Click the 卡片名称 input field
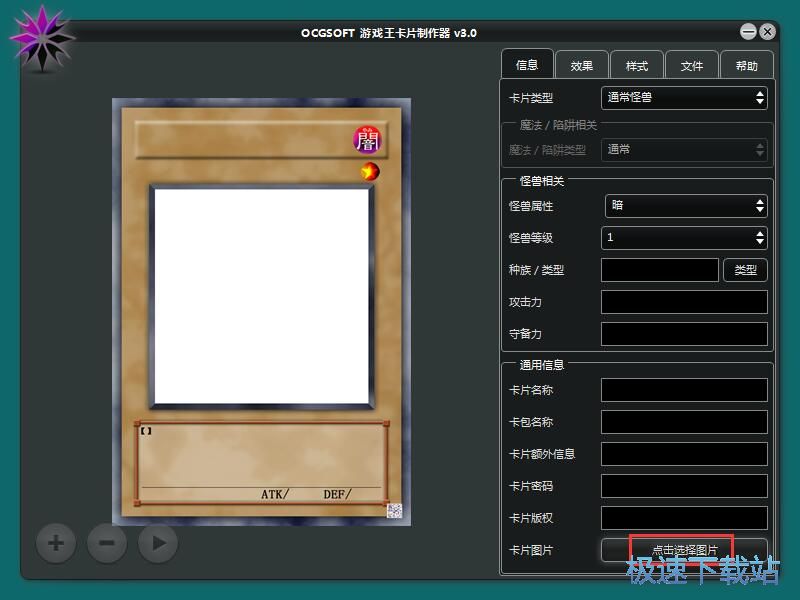This screenshot has height=600, width=800. coord(684,390)
